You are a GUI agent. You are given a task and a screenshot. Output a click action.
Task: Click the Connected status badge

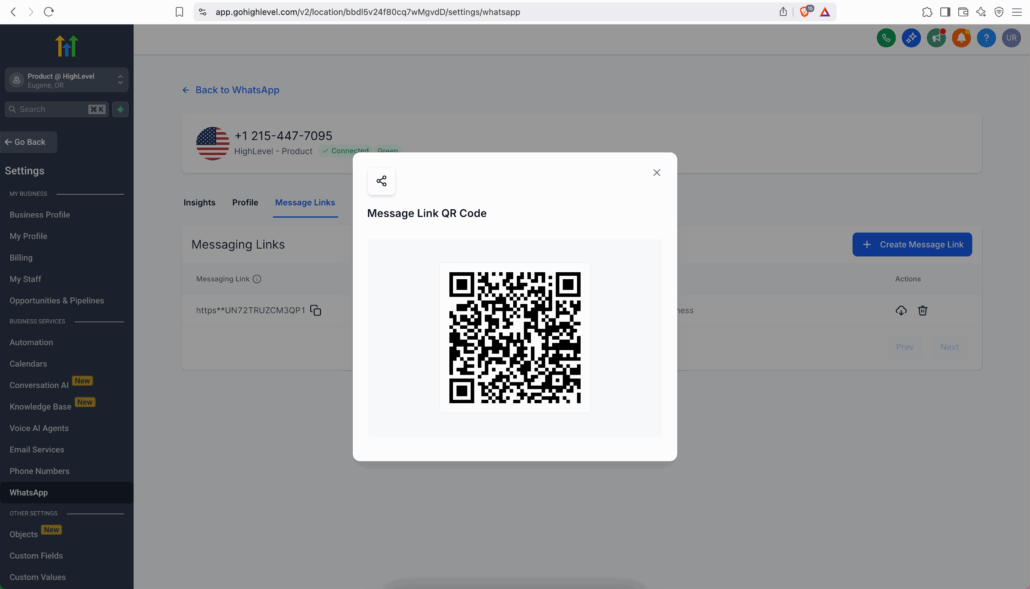click(346, 151)
